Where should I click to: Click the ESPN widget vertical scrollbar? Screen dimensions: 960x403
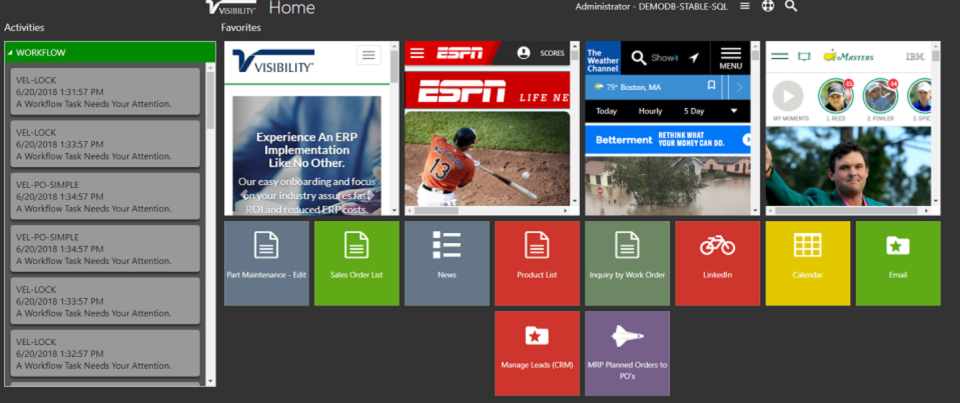574,122
